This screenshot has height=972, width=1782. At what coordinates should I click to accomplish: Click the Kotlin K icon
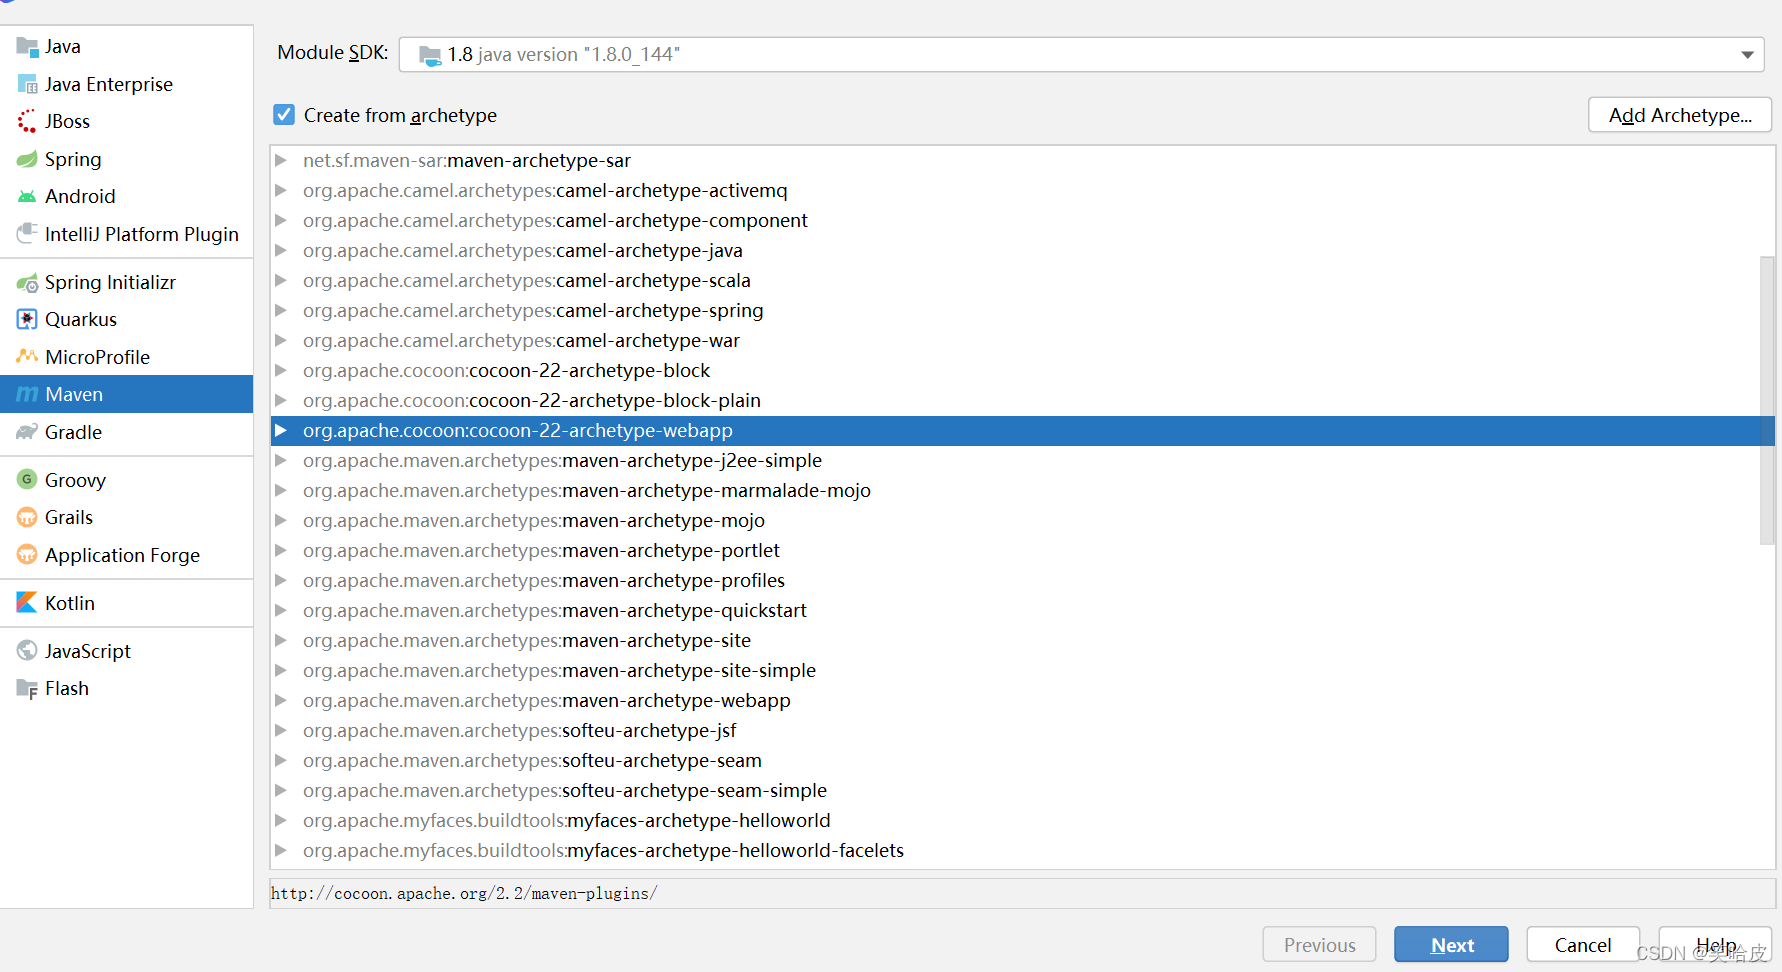tap(27, 603)
